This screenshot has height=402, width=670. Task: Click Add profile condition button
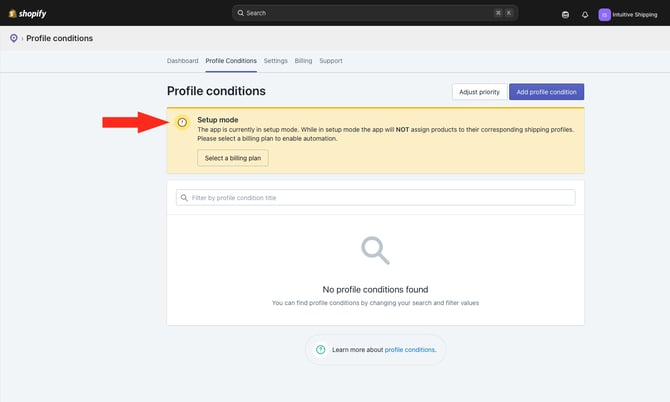[546, 92]
